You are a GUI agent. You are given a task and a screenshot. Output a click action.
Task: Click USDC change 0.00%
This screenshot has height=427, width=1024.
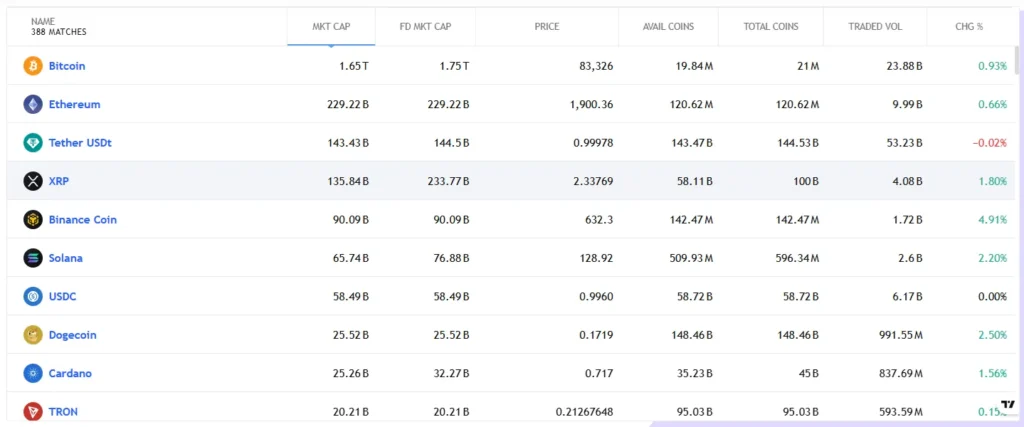pyautogui.click(x=993, y=296)
